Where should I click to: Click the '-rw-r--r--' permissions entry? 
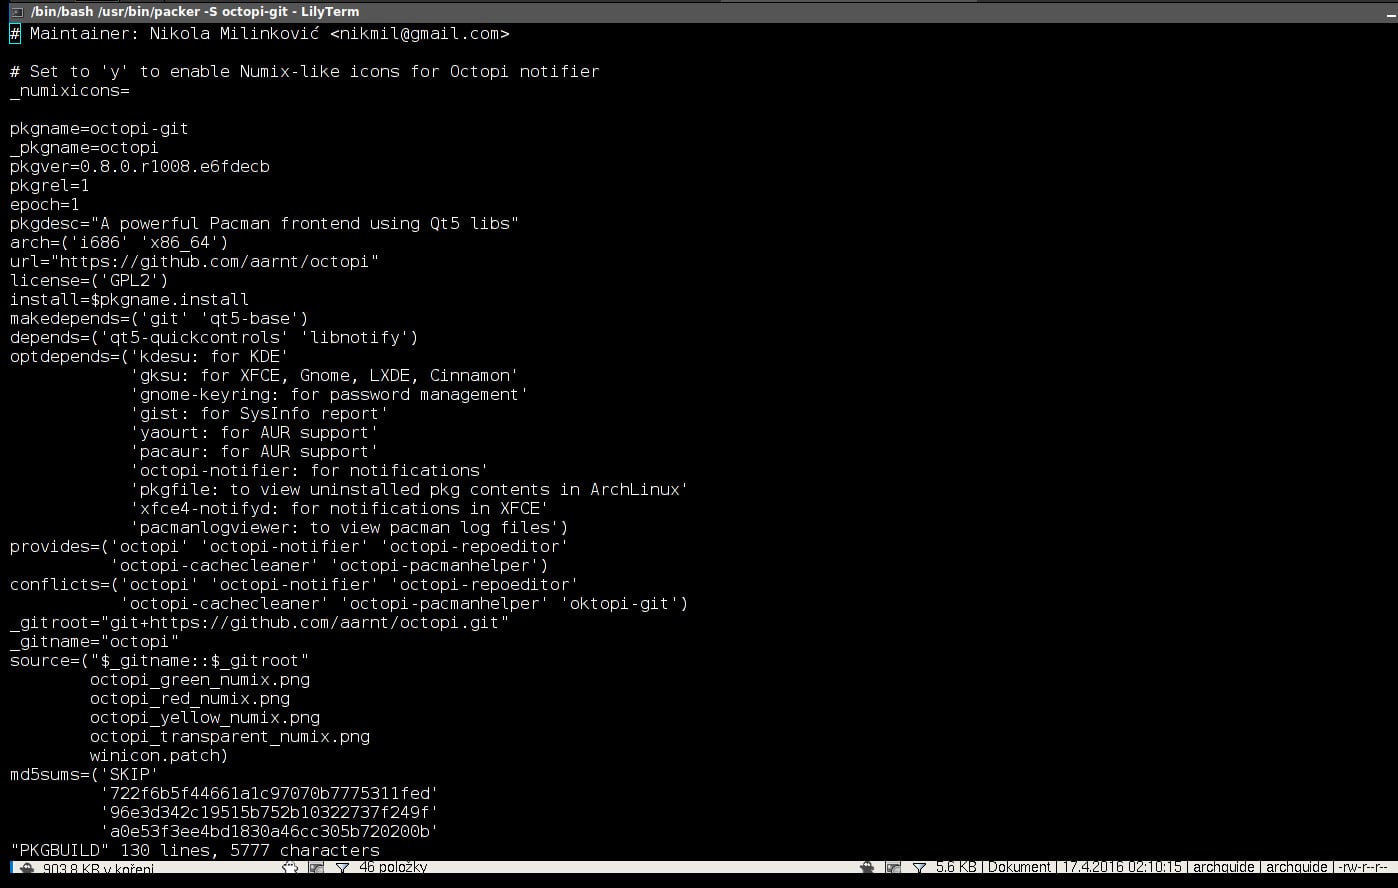[x=1363, y=867]
